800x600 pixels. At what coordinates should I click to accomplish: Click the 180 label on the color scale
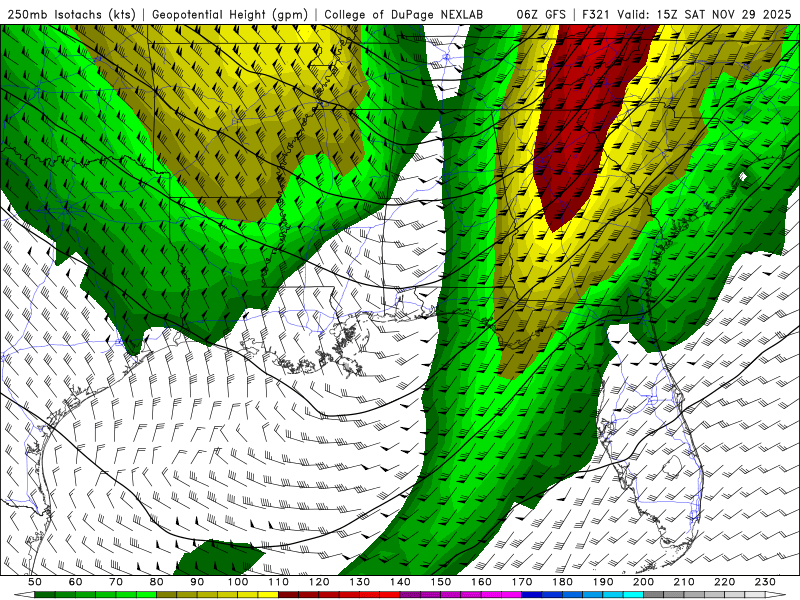coord(562,582)
